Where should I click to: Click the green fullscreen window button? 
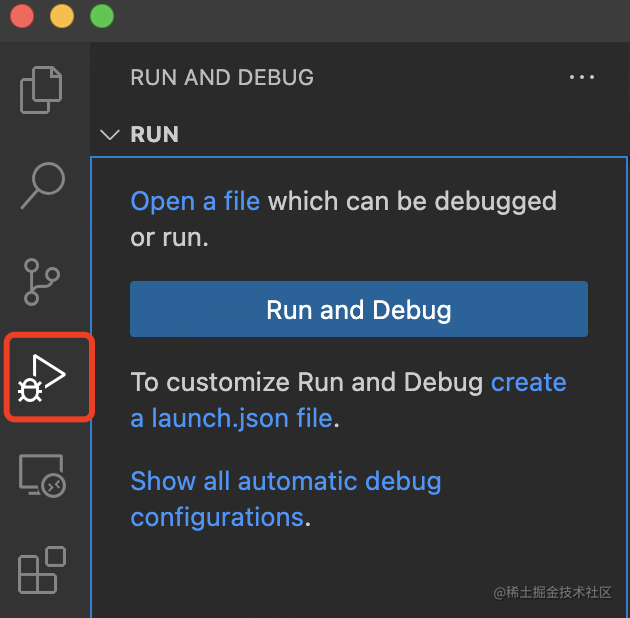102,16
